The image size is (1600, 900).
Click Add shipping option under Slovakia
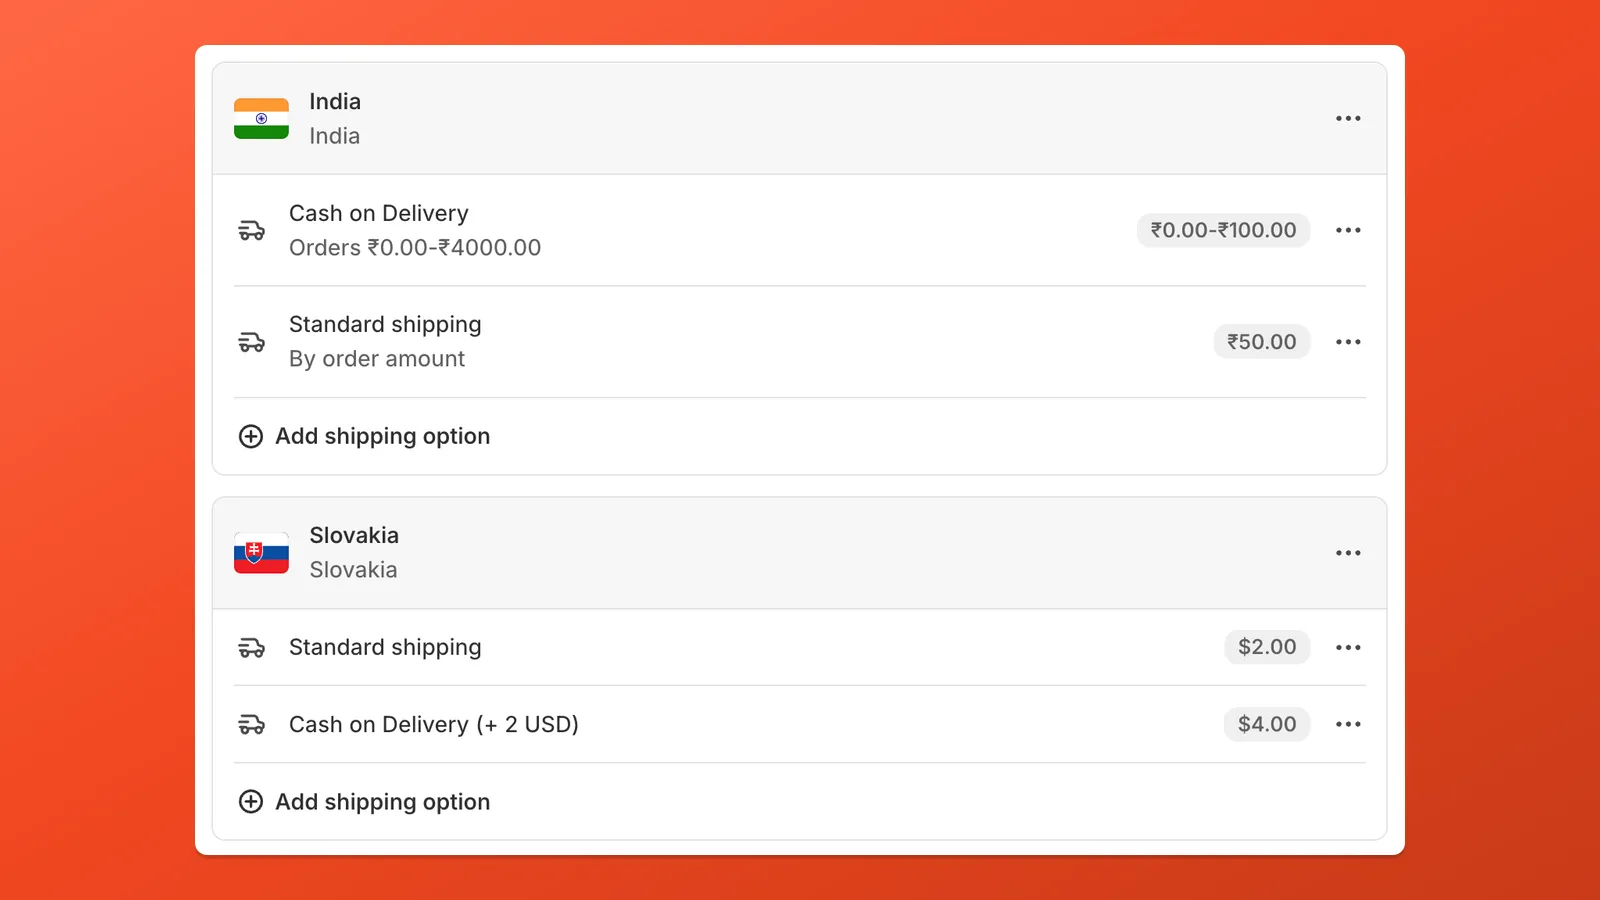[x=383, y=801]
